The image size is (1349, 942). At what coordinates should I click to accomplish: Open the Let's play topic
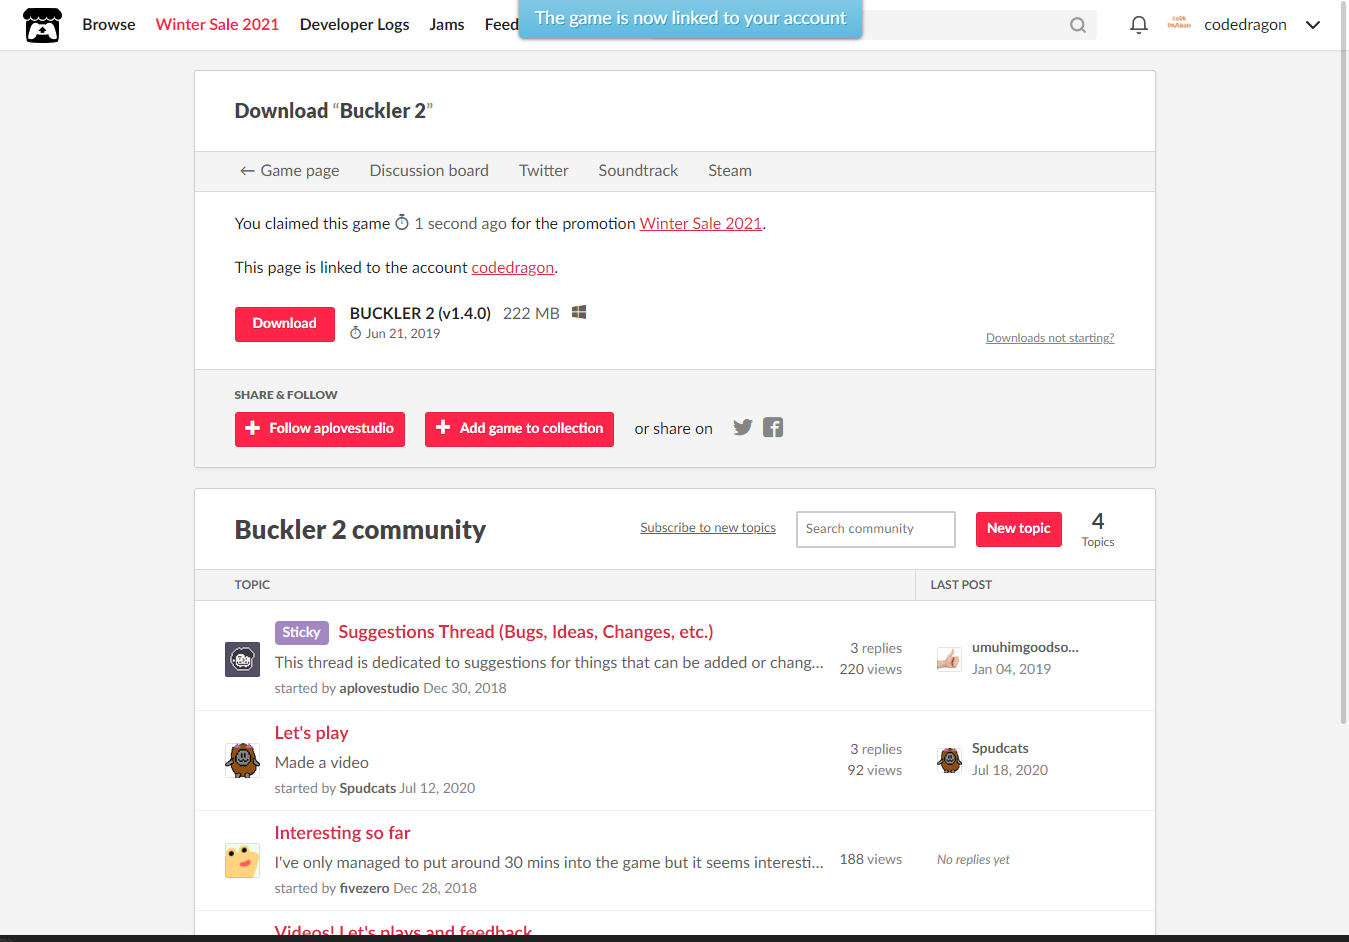(312, 733)
